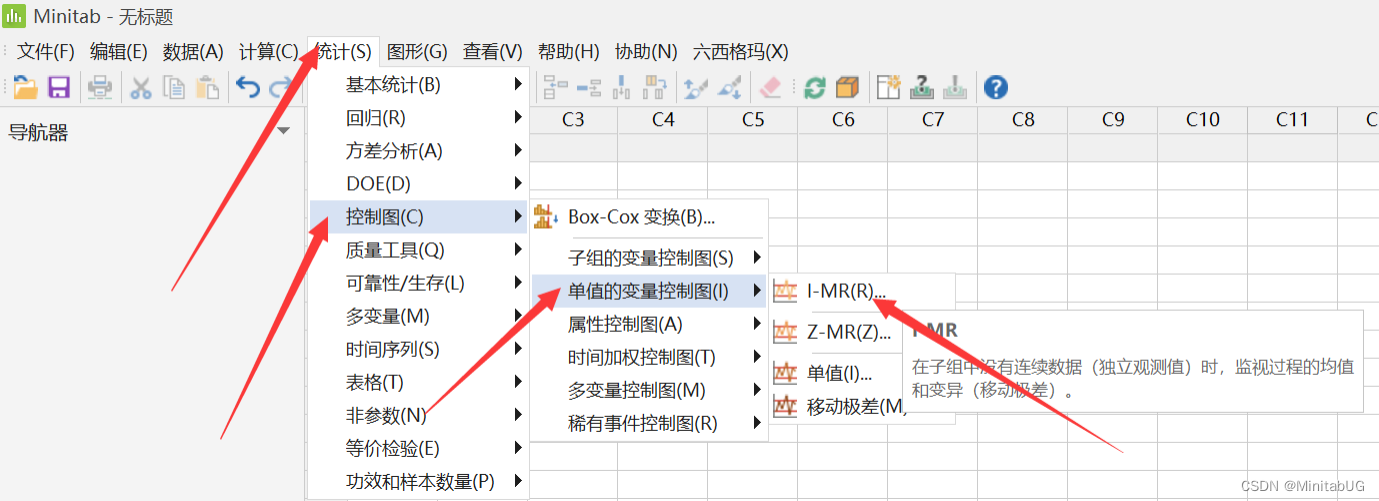Expand the 非参数(N) submenu
The width and height of the screenshot is (1379, 501).
point(418,414)
